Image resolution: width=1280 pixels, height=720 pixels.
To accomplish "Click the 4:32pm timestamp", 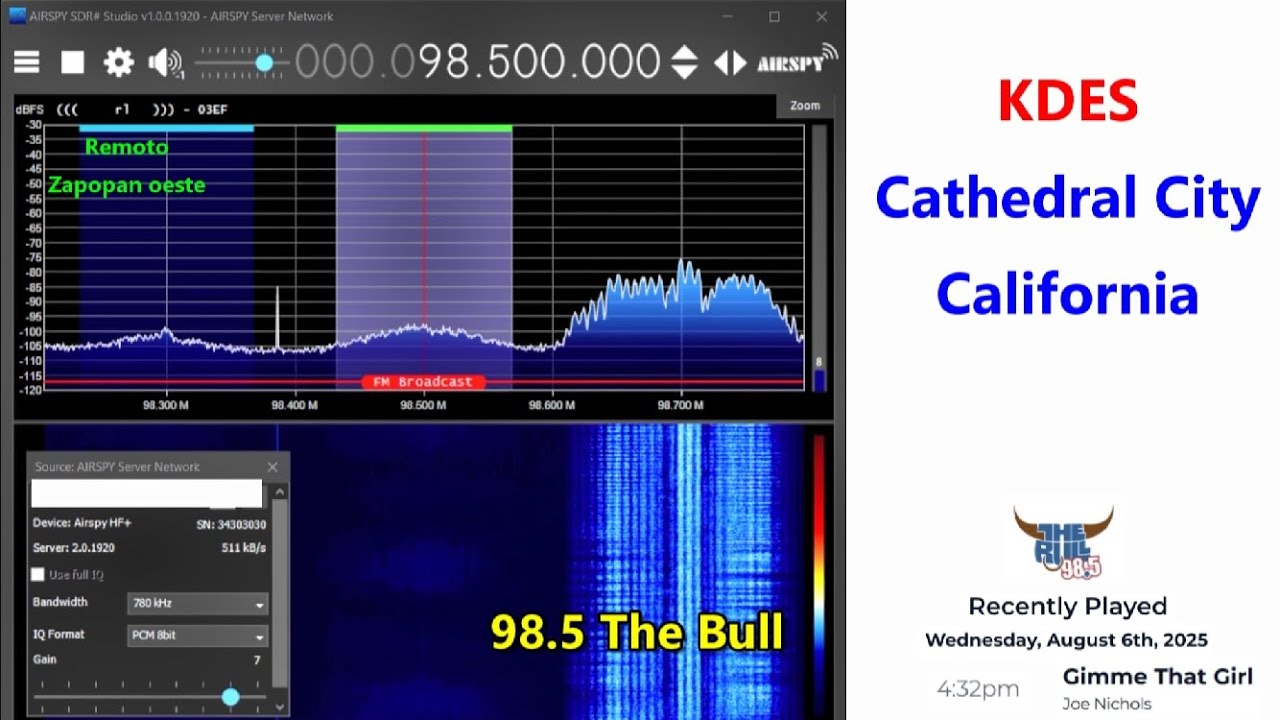I will [x=978, y=689].
